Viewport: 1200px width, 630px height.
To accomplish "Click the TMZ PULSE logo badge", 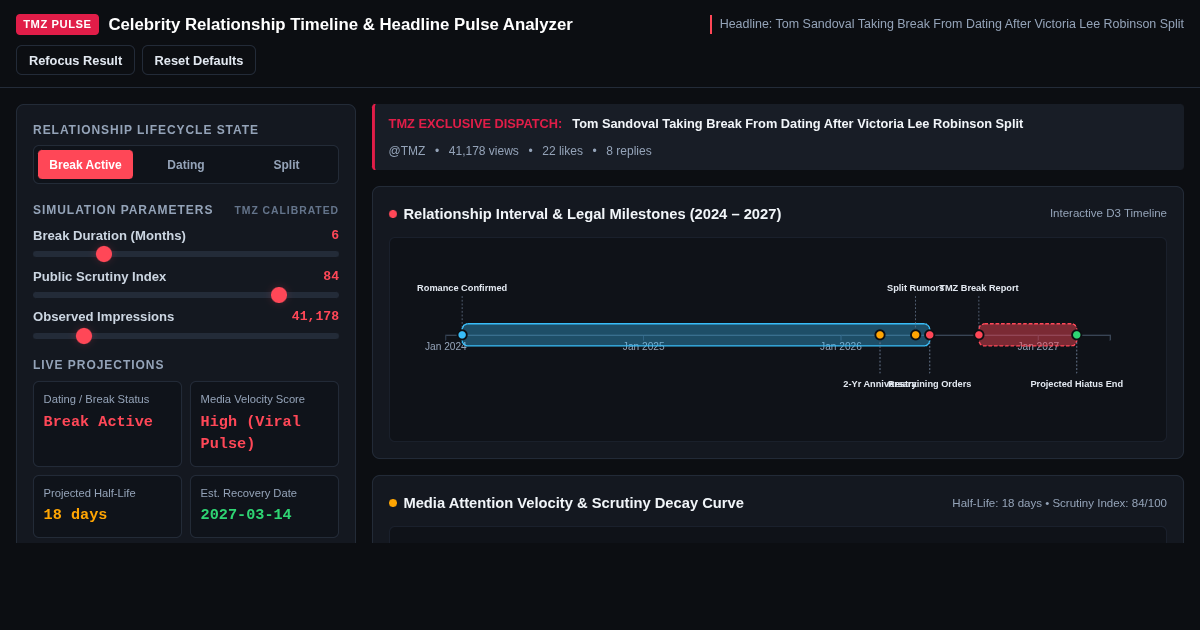I will (x=57, y=24).
